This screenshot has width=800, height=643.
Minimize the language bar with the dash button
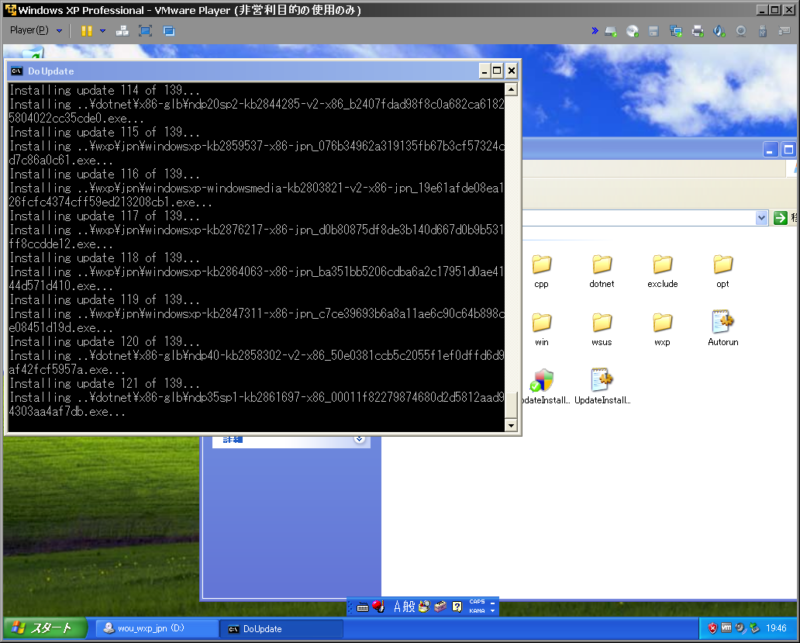492,603
